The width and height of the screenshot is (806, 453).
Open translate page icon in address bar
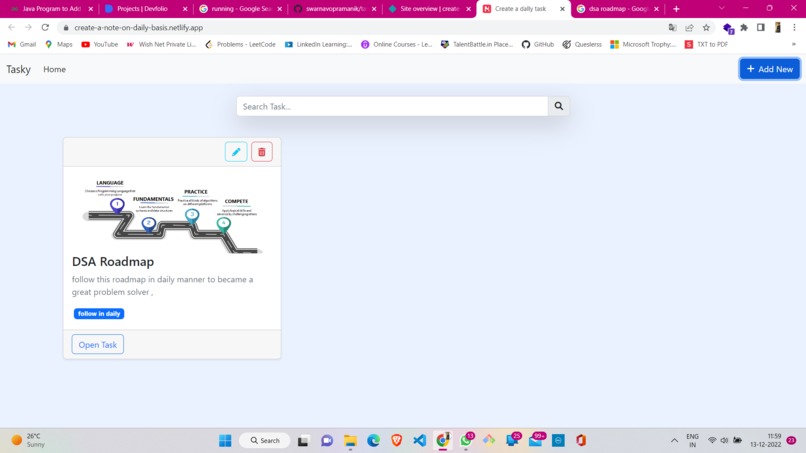click(672, 28)
